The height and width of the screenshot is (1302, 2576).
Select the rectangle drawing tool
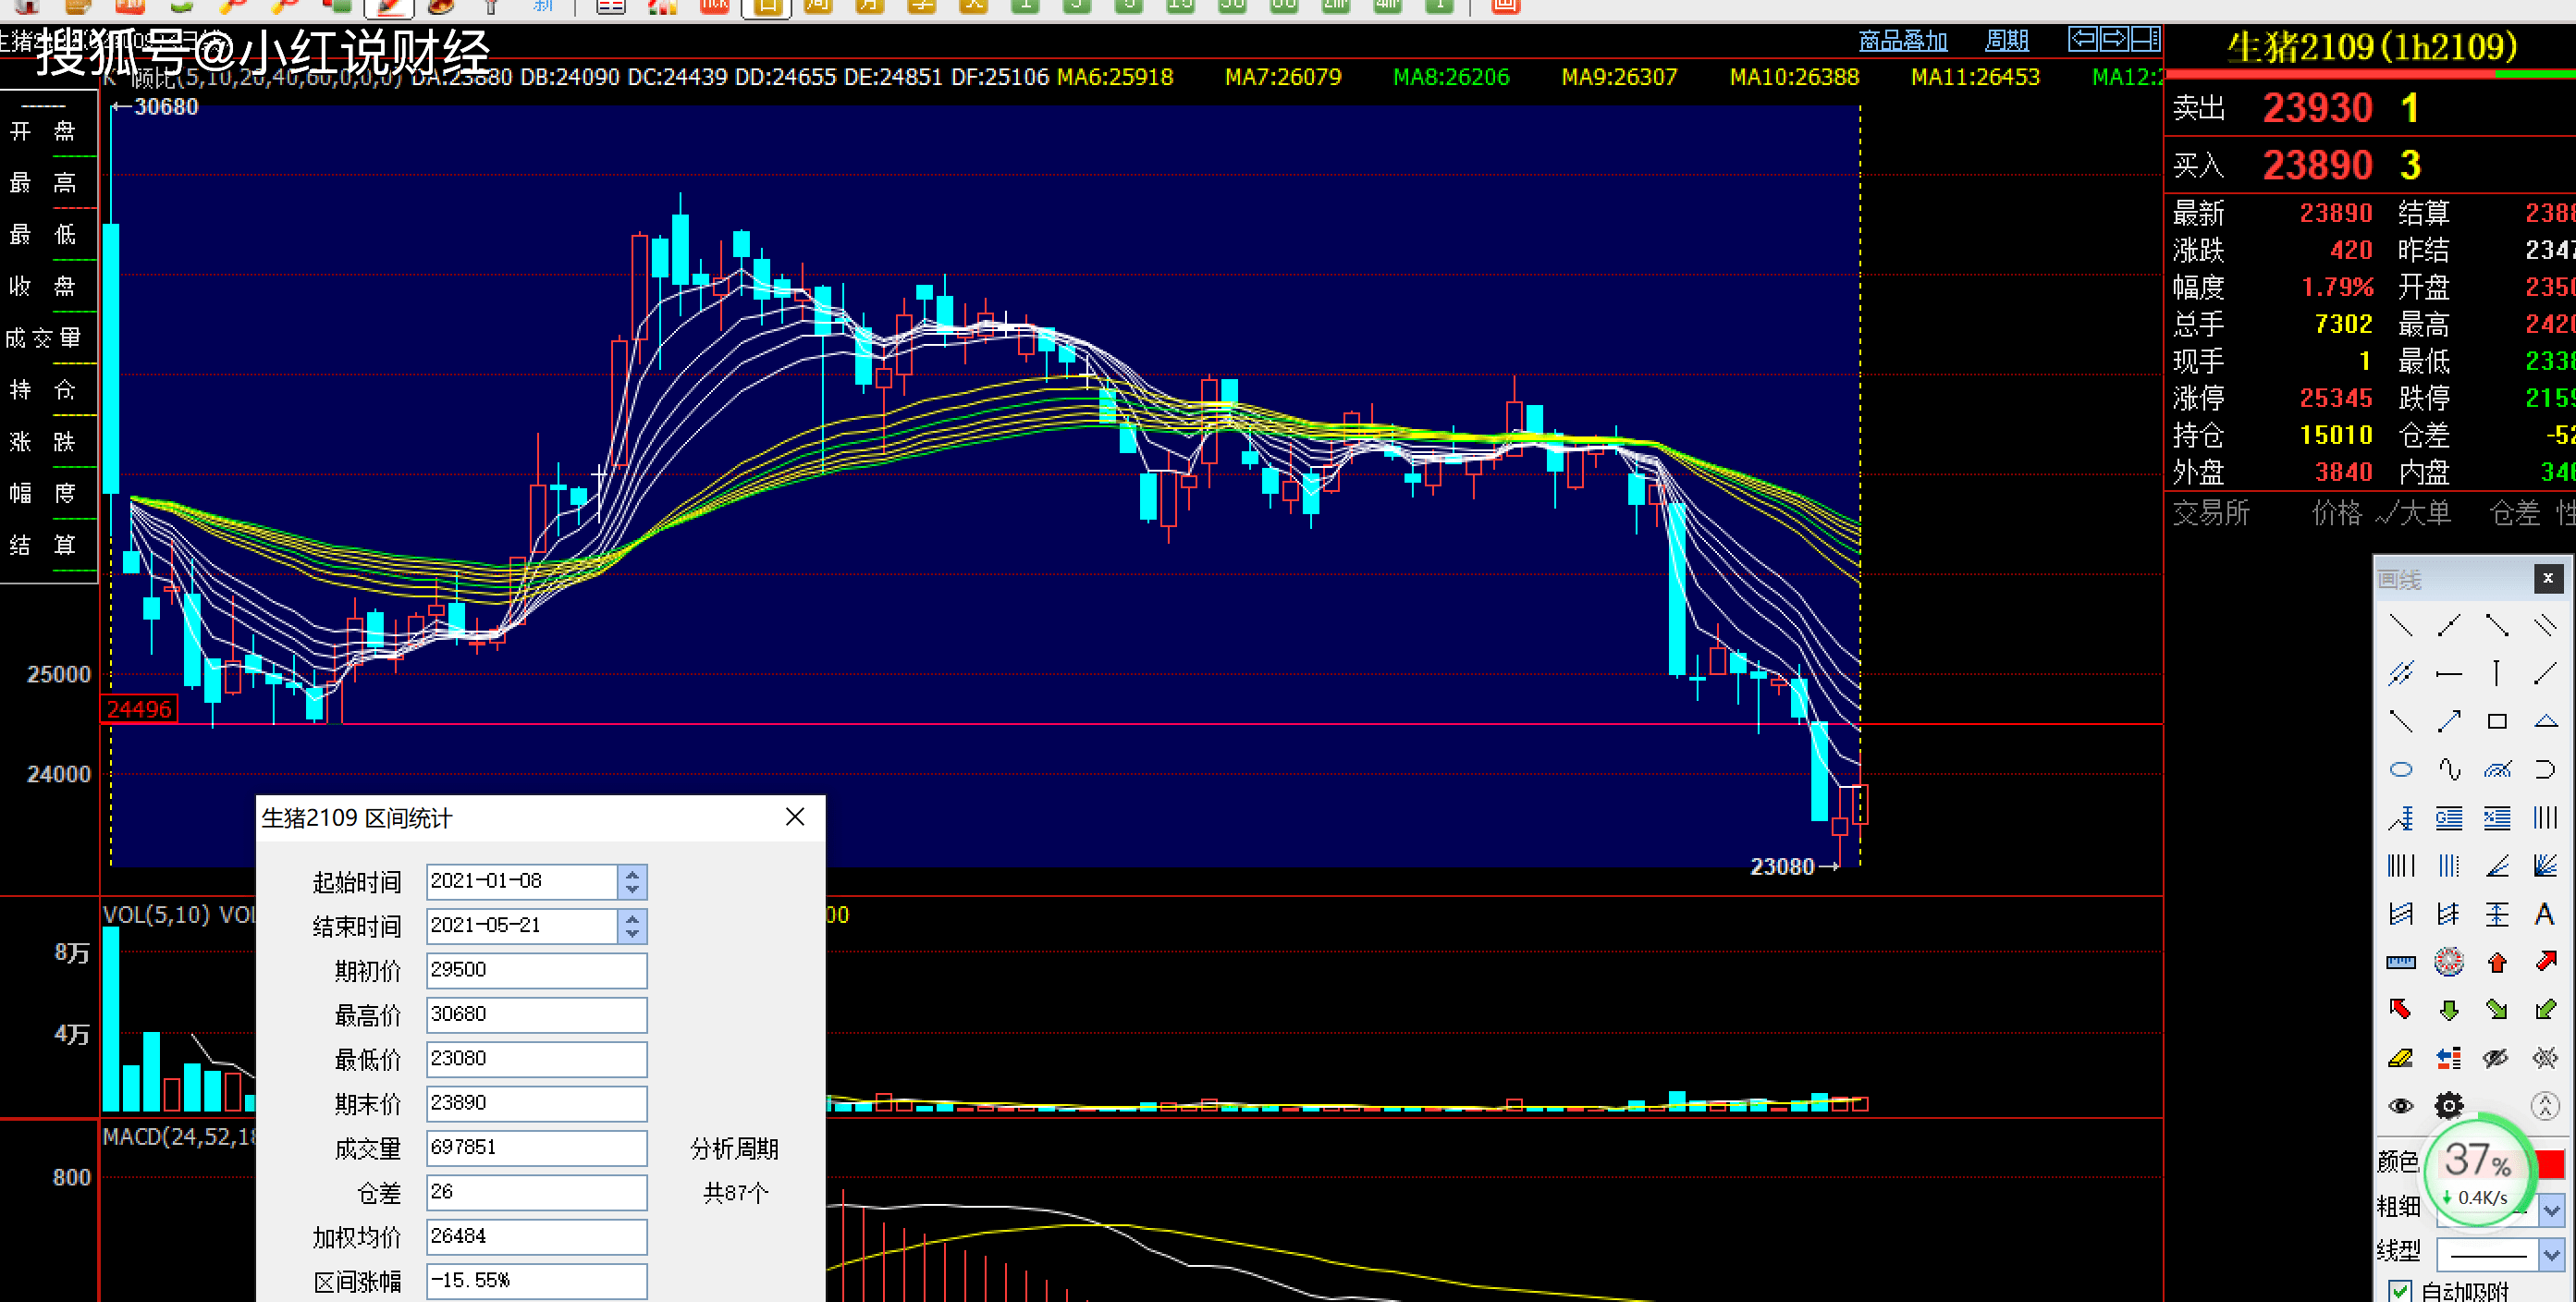tap(2497, 721)
